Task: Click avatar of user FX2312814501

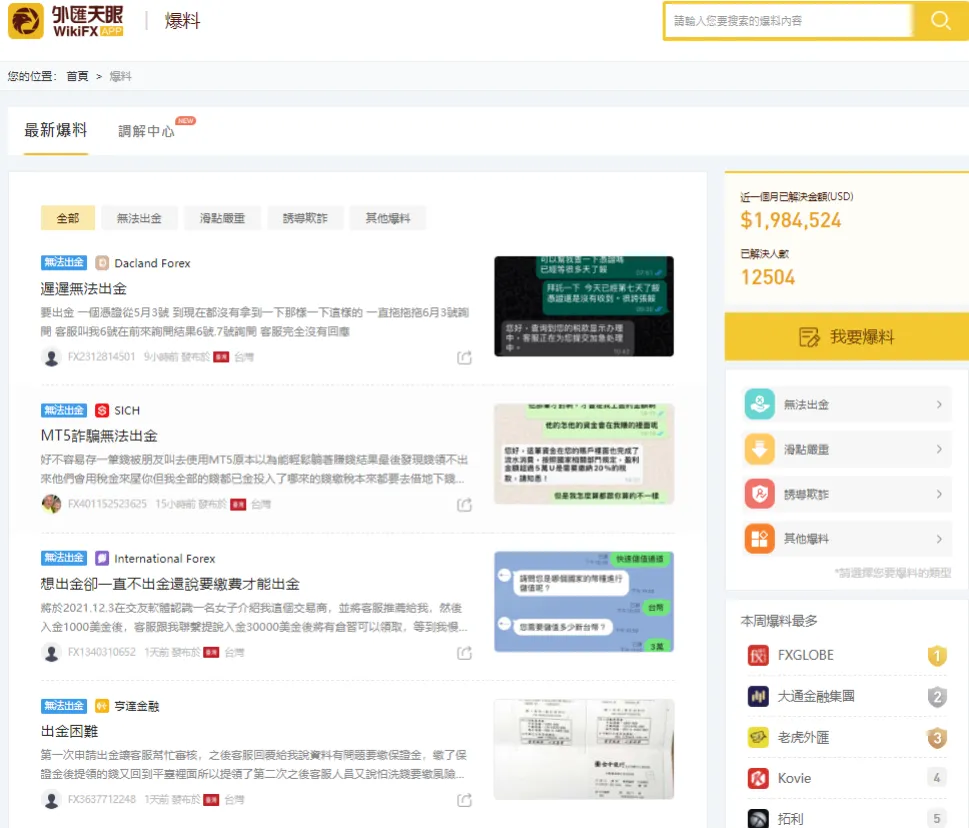Action: point(51,357)
